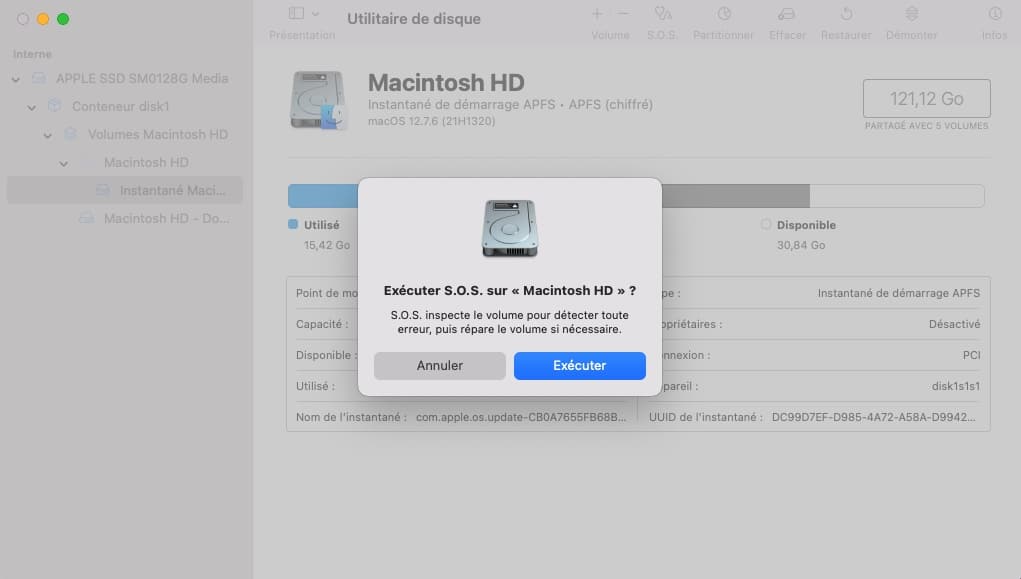Collapse the Volumes Macintosh HD chevron
Screen dimensions: 1021x579
point(48,135)
